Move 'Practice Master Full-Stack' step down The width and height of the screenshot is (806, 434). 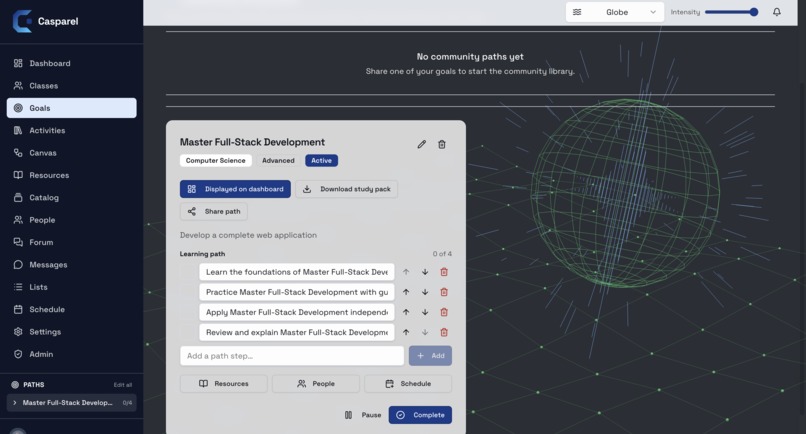425,292
